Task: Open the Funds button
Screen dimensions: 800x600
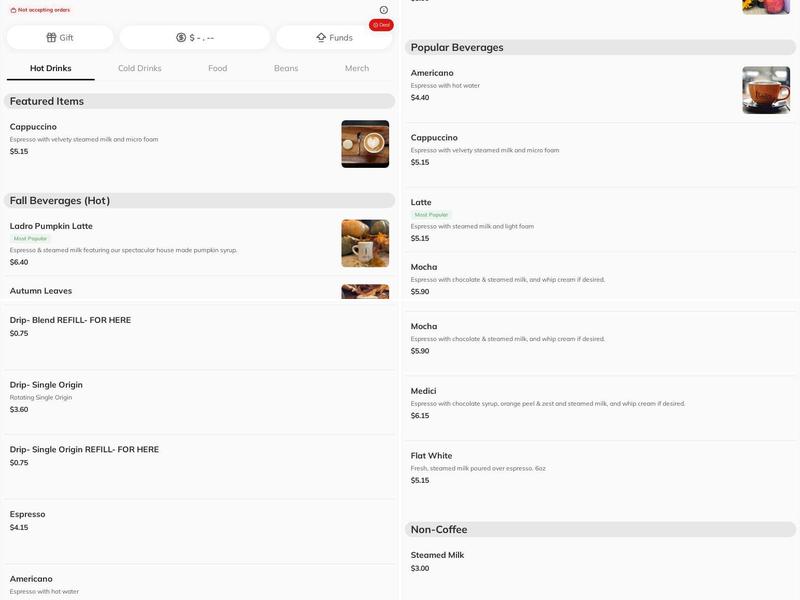Action: (x=334, y=38)
